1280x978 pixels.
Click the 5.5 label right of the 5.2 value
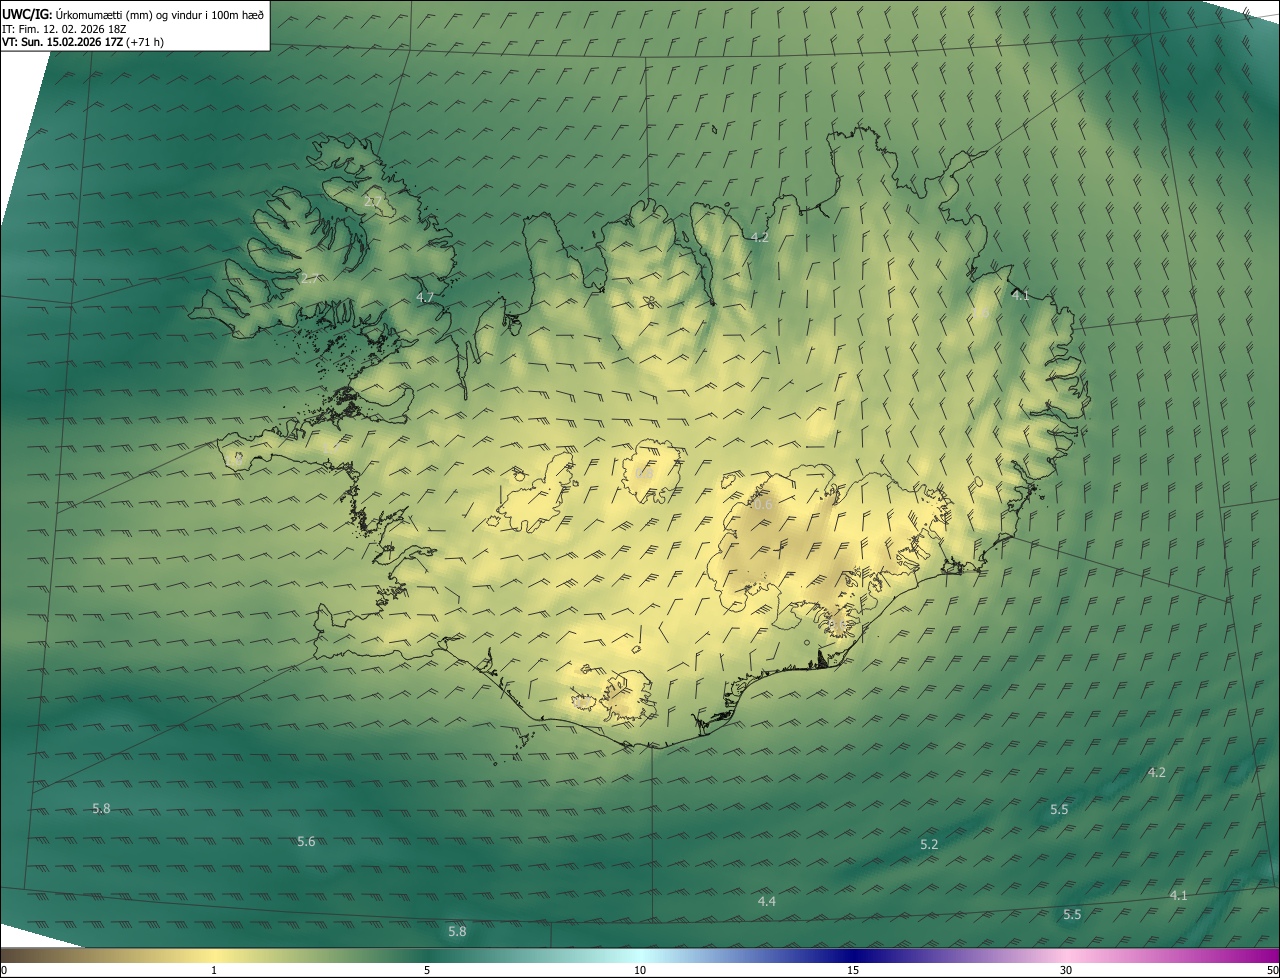point(1059,810)
